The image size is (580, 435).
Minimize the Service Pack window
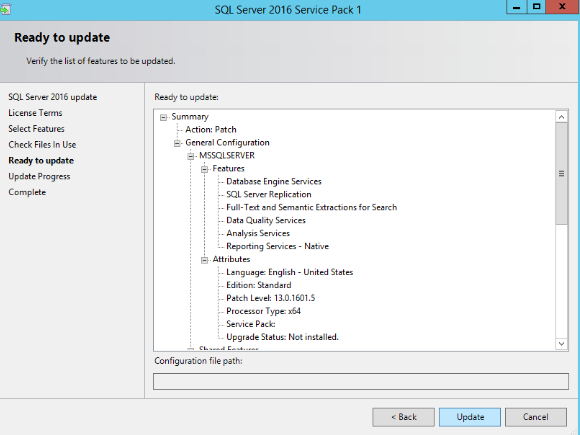coord(516,7)
